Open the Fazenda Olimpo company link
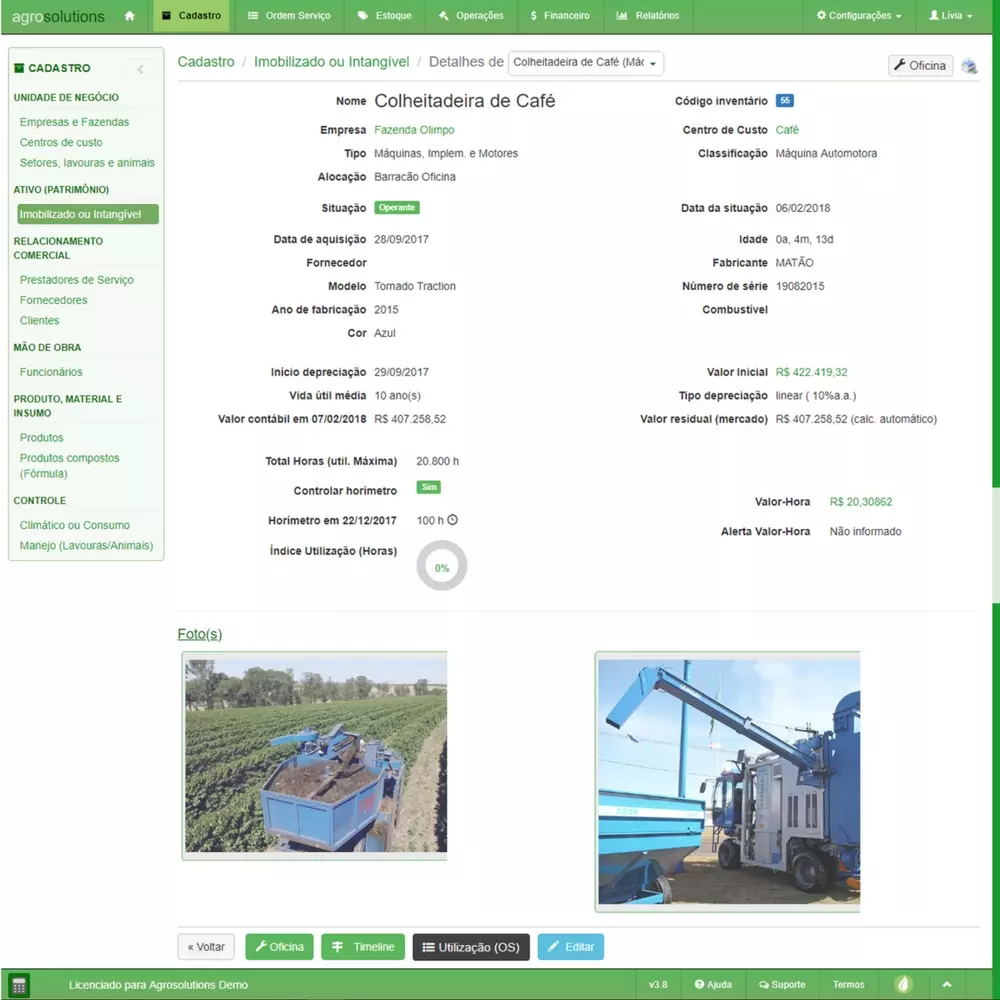The image size is (1000, 1000). (414, 130)
